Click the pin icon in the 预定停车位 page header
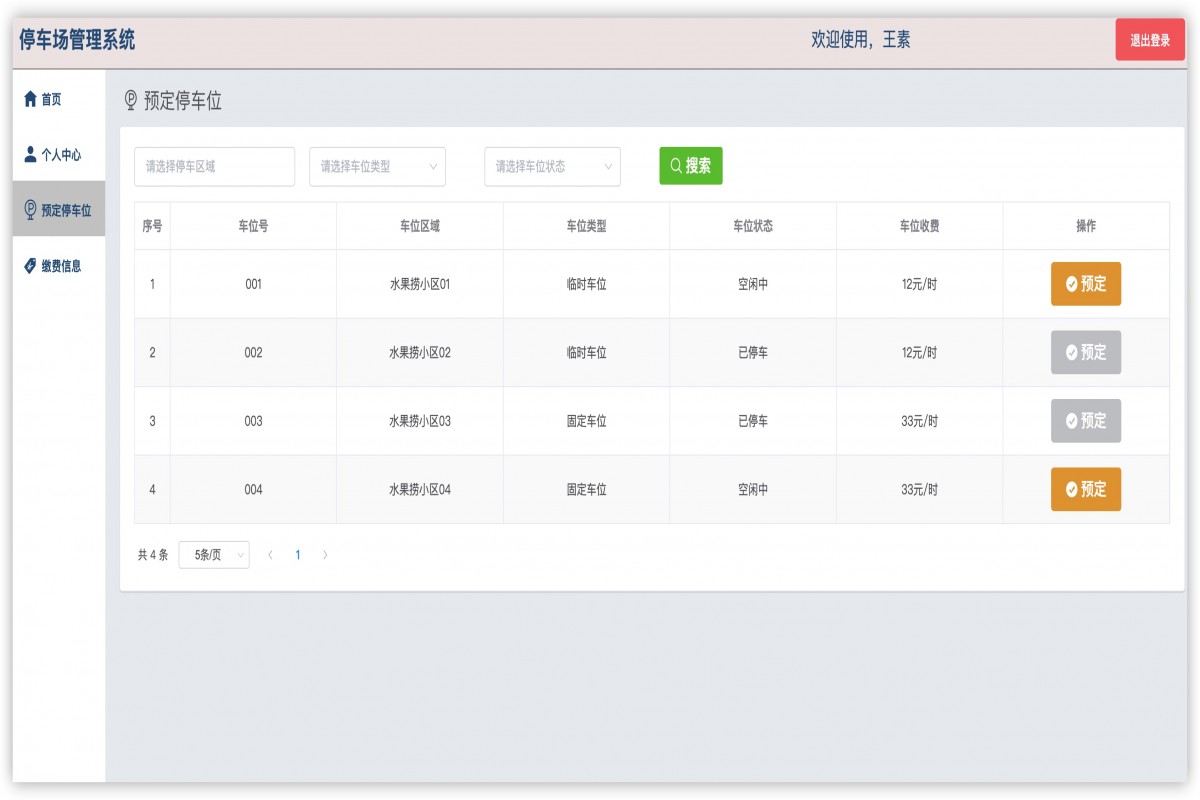The height and width of the screenshot is (800, 1200). [129, 99]
